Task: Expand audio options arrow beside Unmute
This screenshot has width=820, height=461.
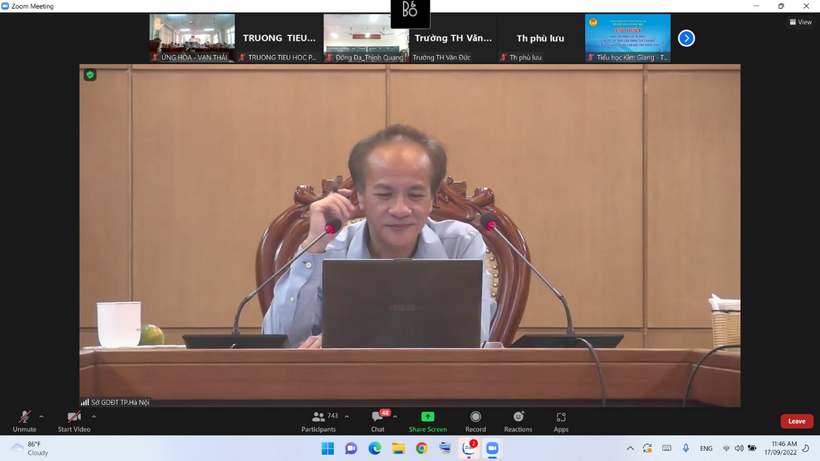Action: (x=41, y=416)
